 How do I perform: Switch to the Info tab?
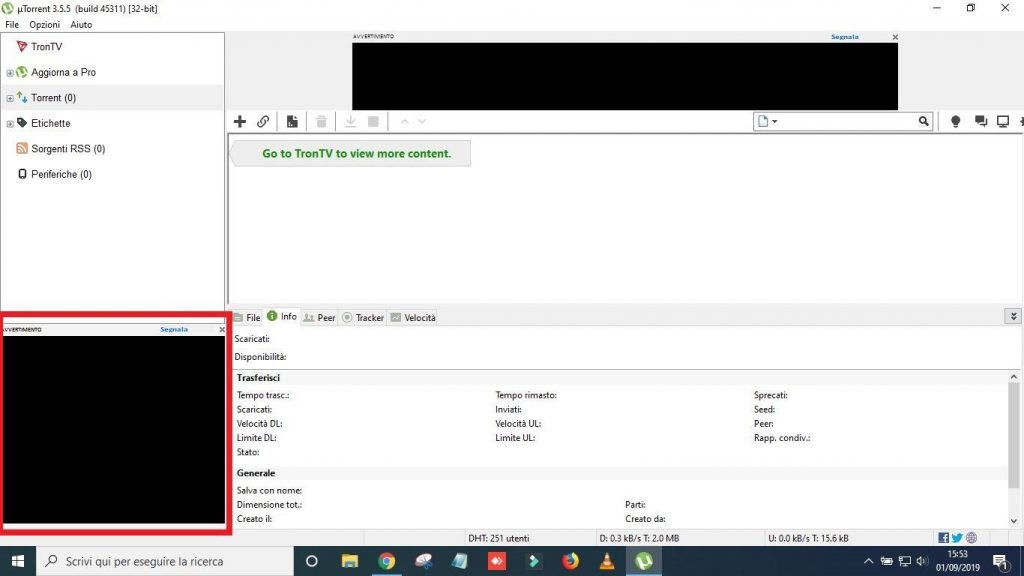click(282, 316)
